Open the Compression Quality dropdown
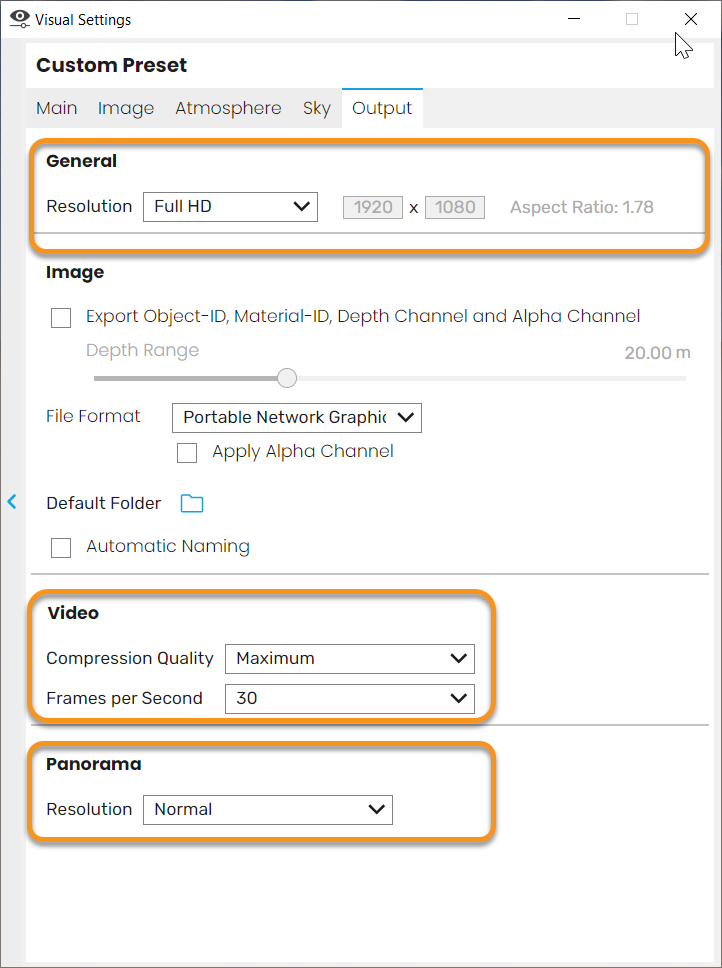Image resolution: width=722 pixels, height=968 pixels. coord(350,659)
